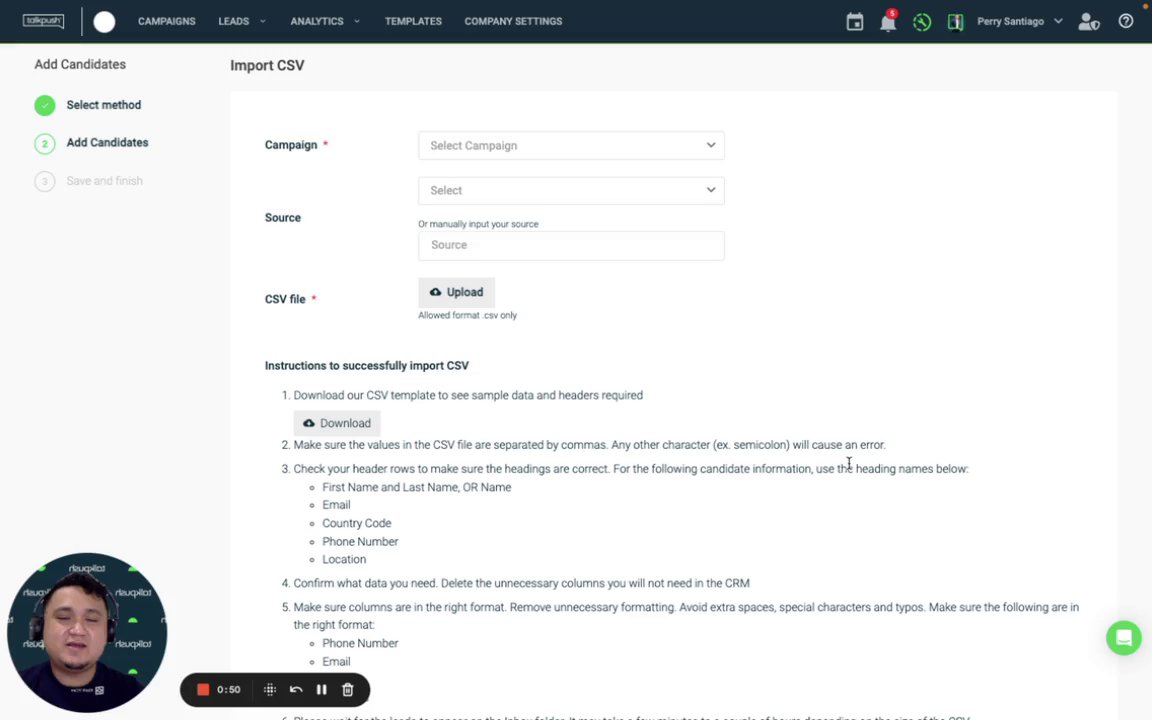This screenshot has height=720, width=1152.
Task: Open the green chat widget
Action: (1123, 638)
